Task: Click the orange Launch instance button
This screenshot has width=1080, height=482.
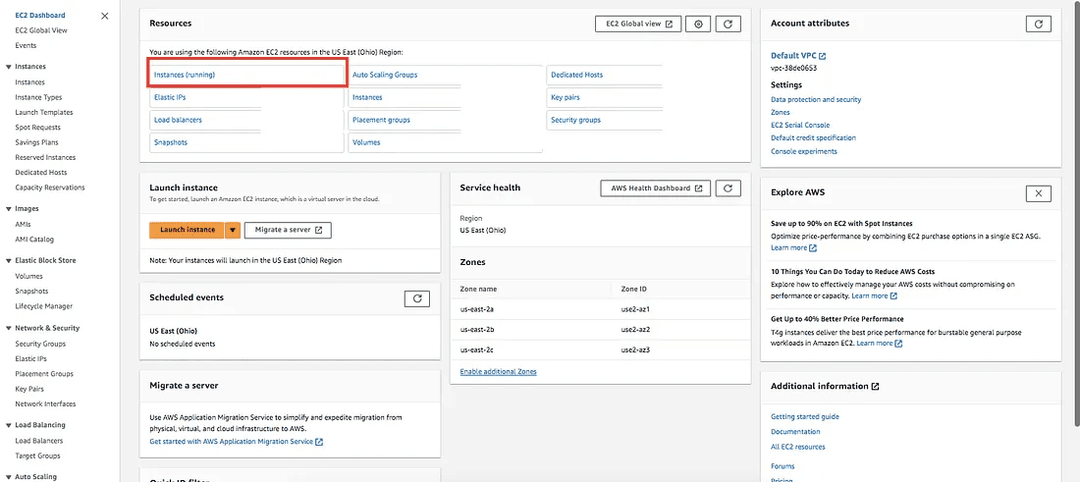Action: (x=187, y=230)
